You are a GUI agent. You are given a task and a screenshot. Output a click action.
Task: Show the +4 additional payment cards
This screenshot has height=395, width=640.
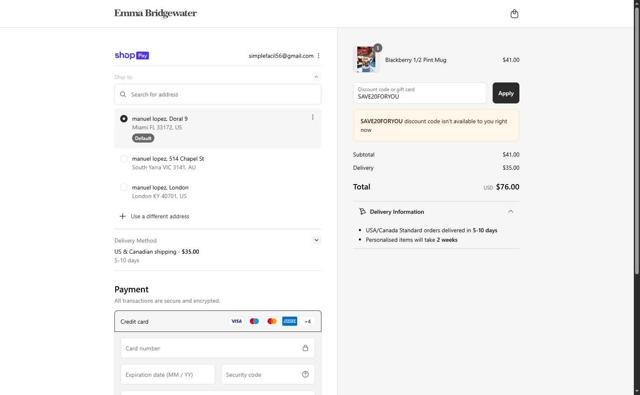pos(308,322)
